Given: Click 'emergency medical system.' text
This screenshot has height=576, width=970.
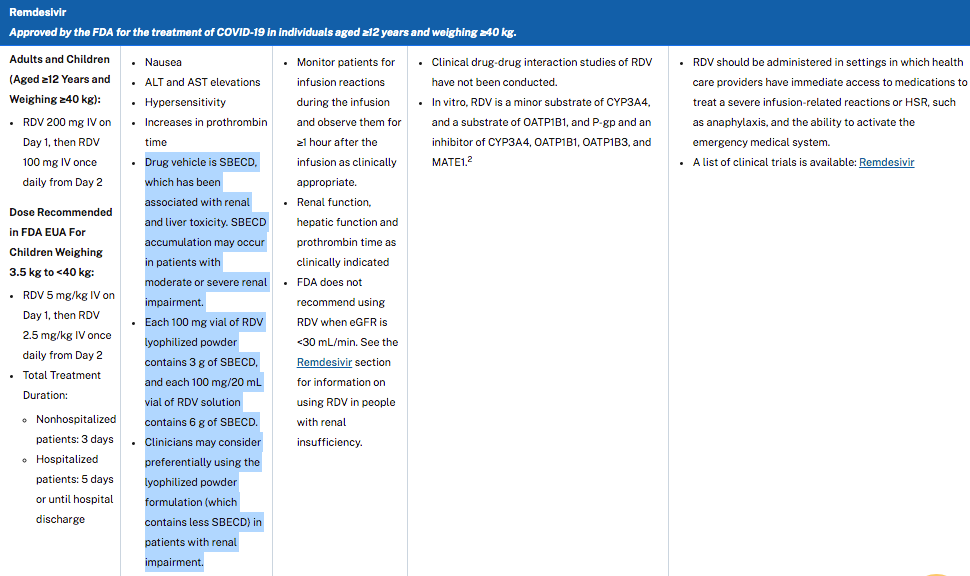Looking at the screenshot, I should click(x=761, y=142).
